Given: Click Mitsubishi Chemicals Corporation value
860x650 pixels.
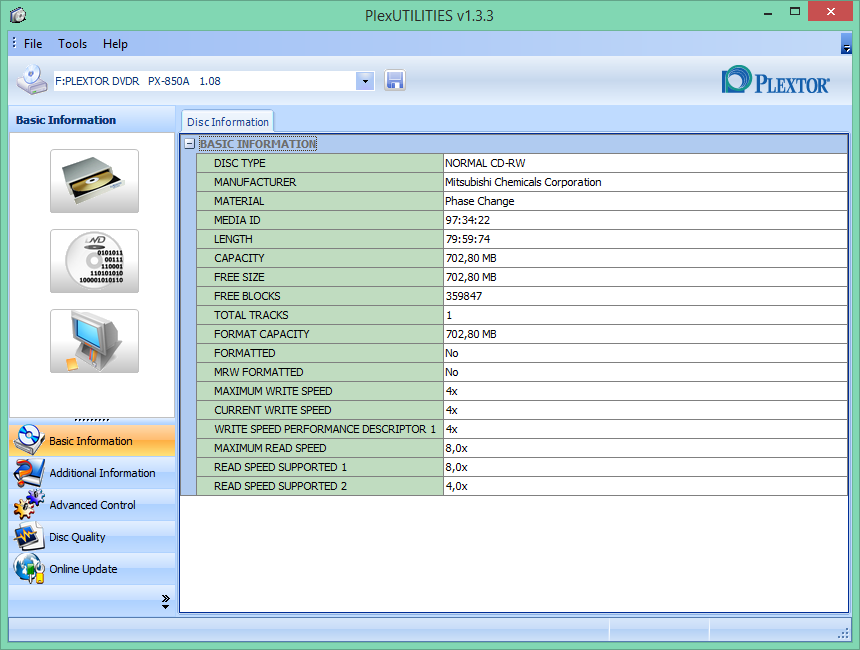Looking at the screenshot, I should pyautogui.click(x=523, y=182).
